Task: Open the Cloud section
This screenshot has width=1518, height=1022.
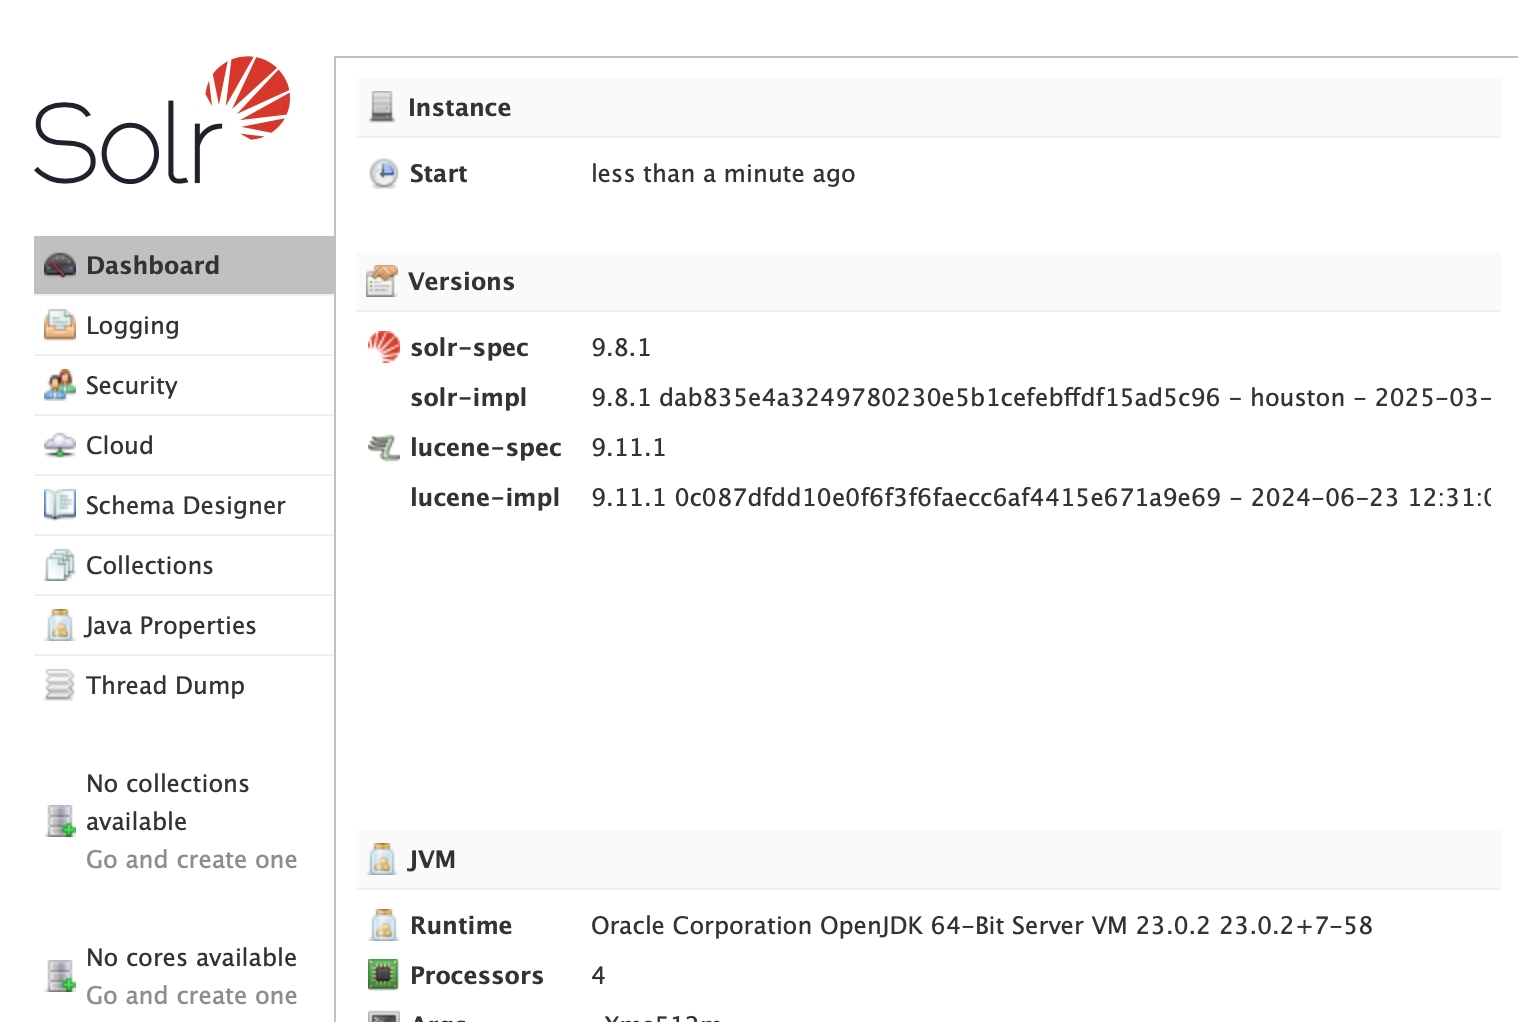Action: (x=184, y=445)
